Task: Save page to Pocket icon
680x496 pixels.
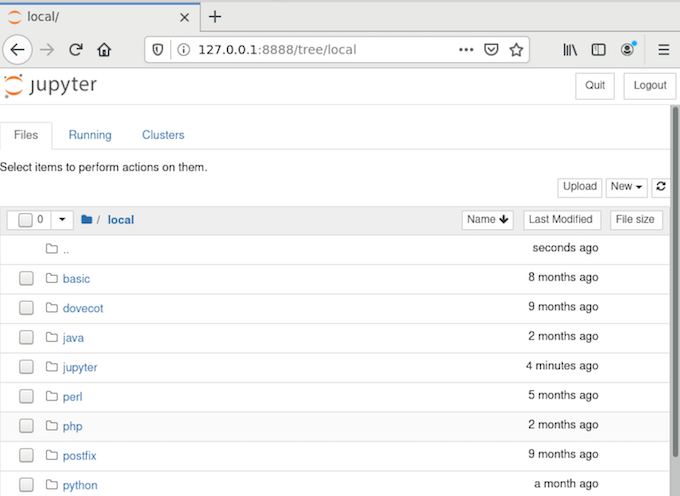Action: pos(491,50)
